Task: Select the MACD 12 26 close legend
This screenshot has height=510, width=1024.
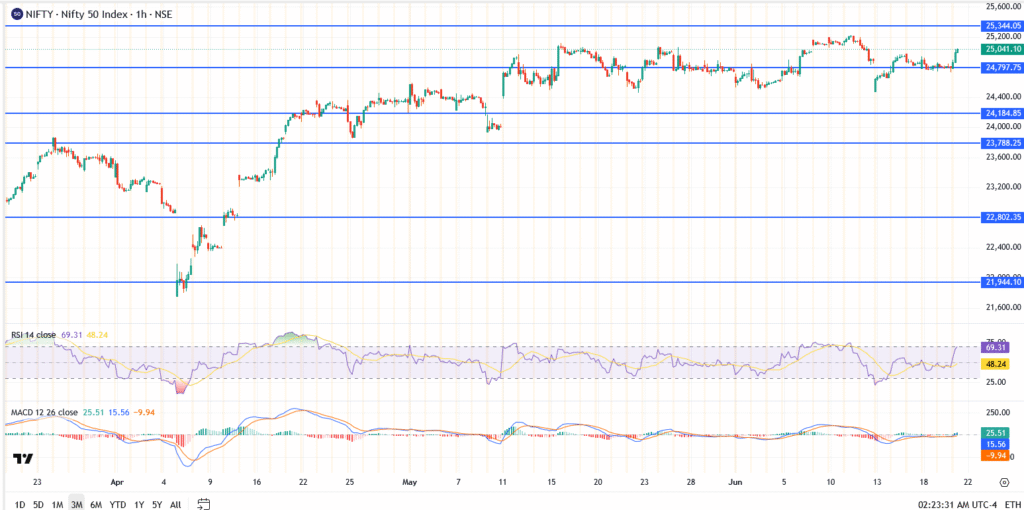Action: point(44,412)
